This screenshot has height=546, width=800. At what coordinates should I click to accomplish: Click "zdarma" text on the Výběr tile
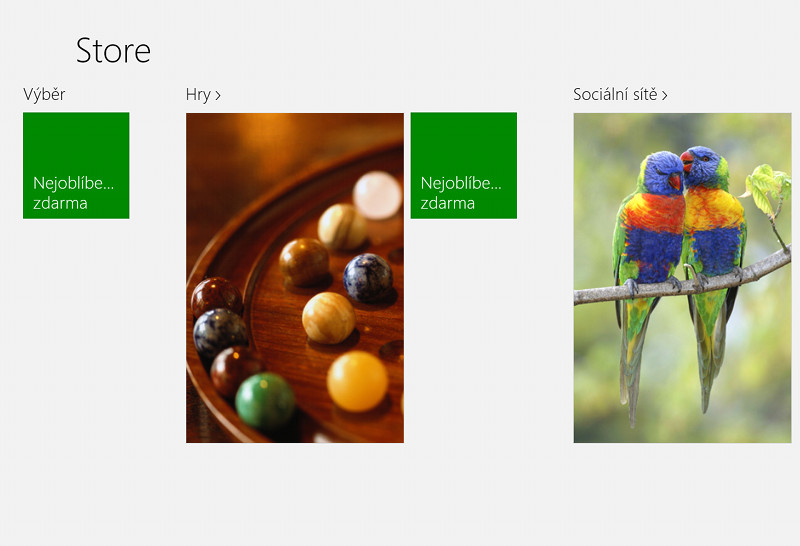pos(60,203)
